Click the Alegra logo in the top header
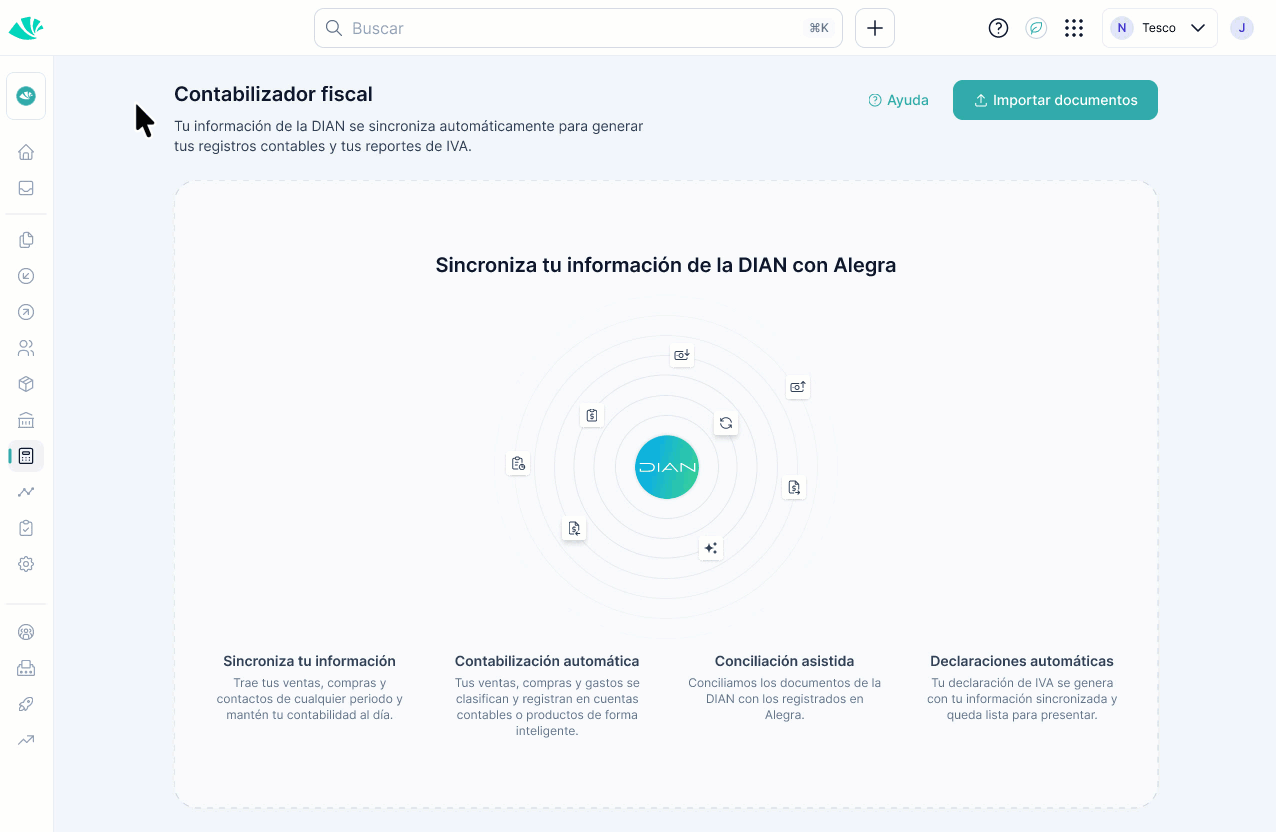The width and height of the screenshot is (1276, 832). [26, 28]
